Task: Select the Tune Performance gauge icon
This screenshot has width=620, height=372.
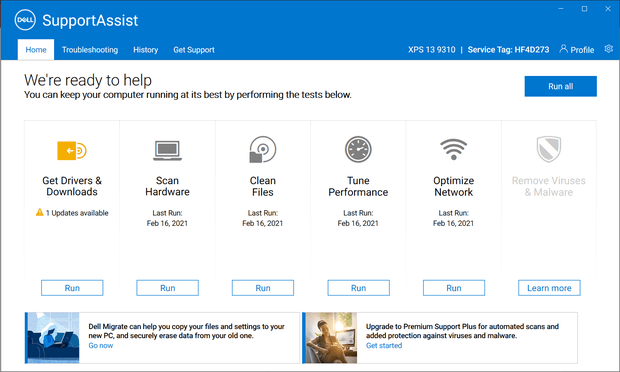Action: pyautogui.click(x=358, y=149)
